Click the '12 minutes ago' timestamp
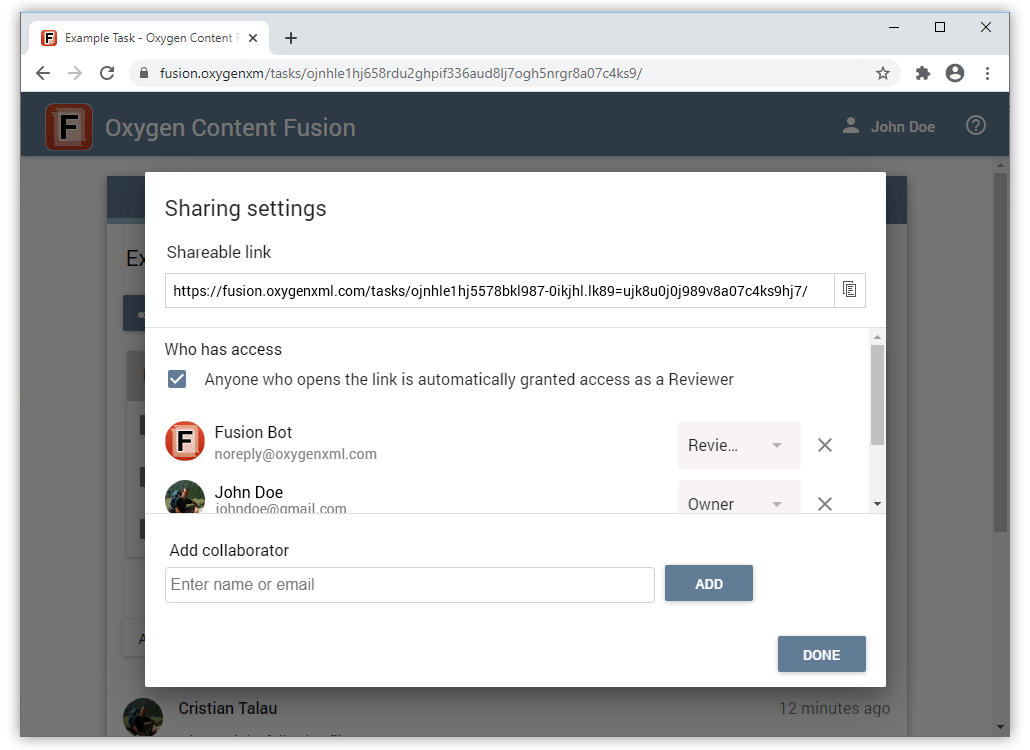Image resolution: width=1030 pixels, height=750 pixels. (834, 709)
